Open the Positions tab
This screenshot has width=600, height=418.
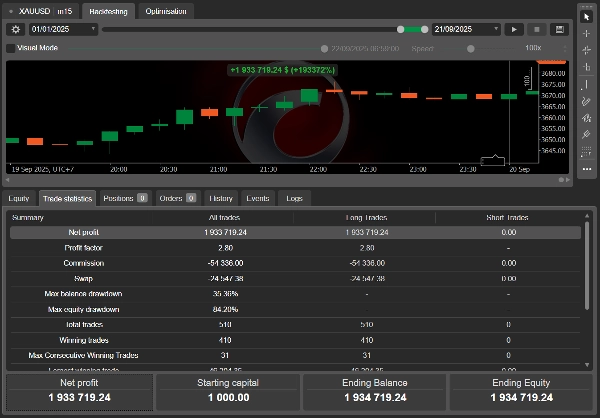[x=125, y=198]
